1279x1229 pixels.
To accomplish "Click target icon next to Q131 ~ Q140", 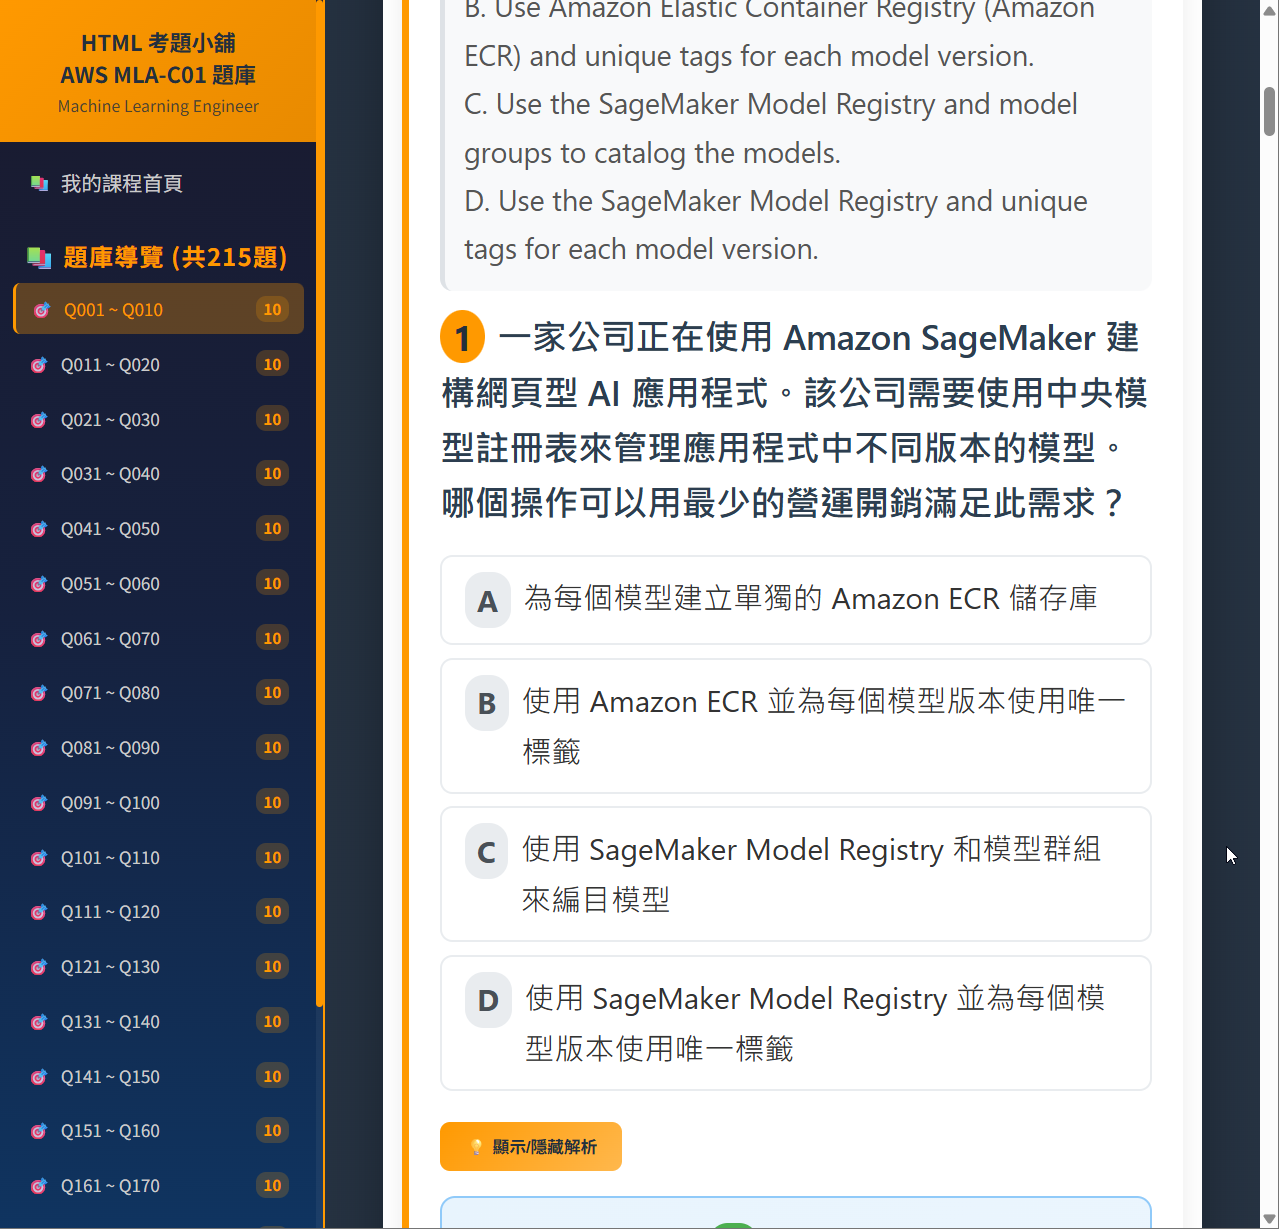I will tap(39, 1022).
